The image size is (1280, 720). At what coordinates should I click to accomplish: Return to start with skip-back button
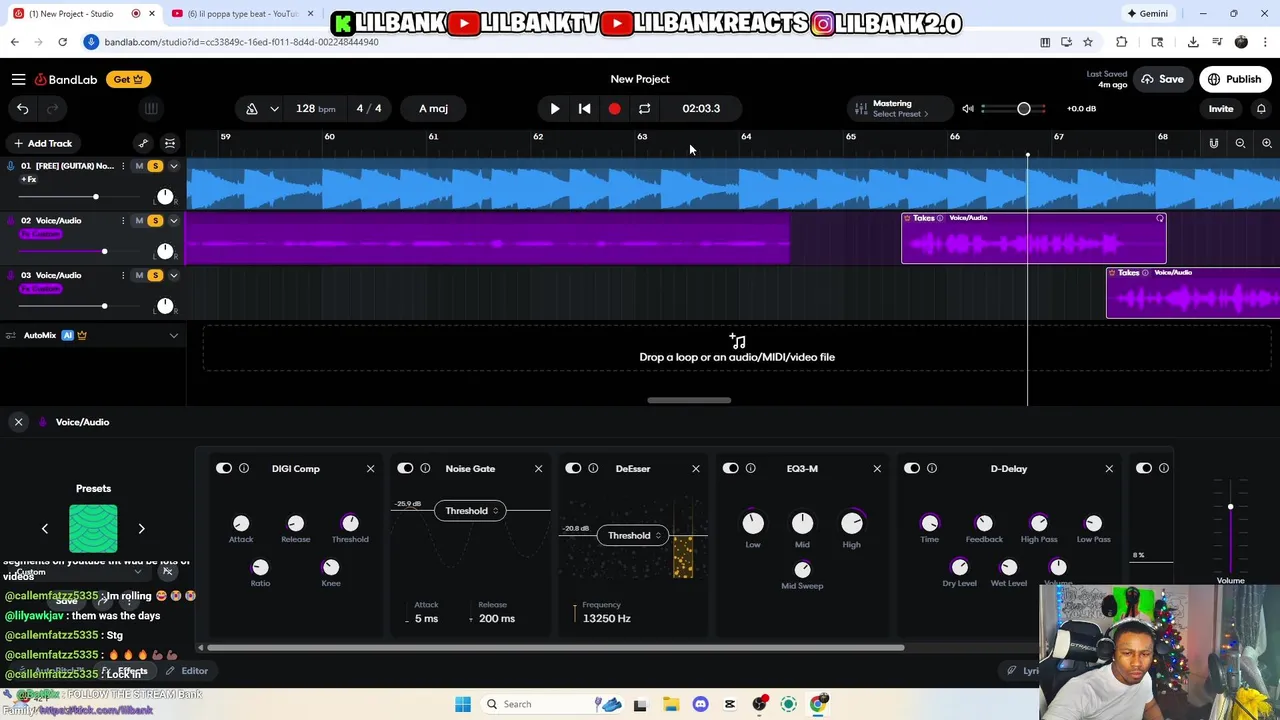coord(585,108)
